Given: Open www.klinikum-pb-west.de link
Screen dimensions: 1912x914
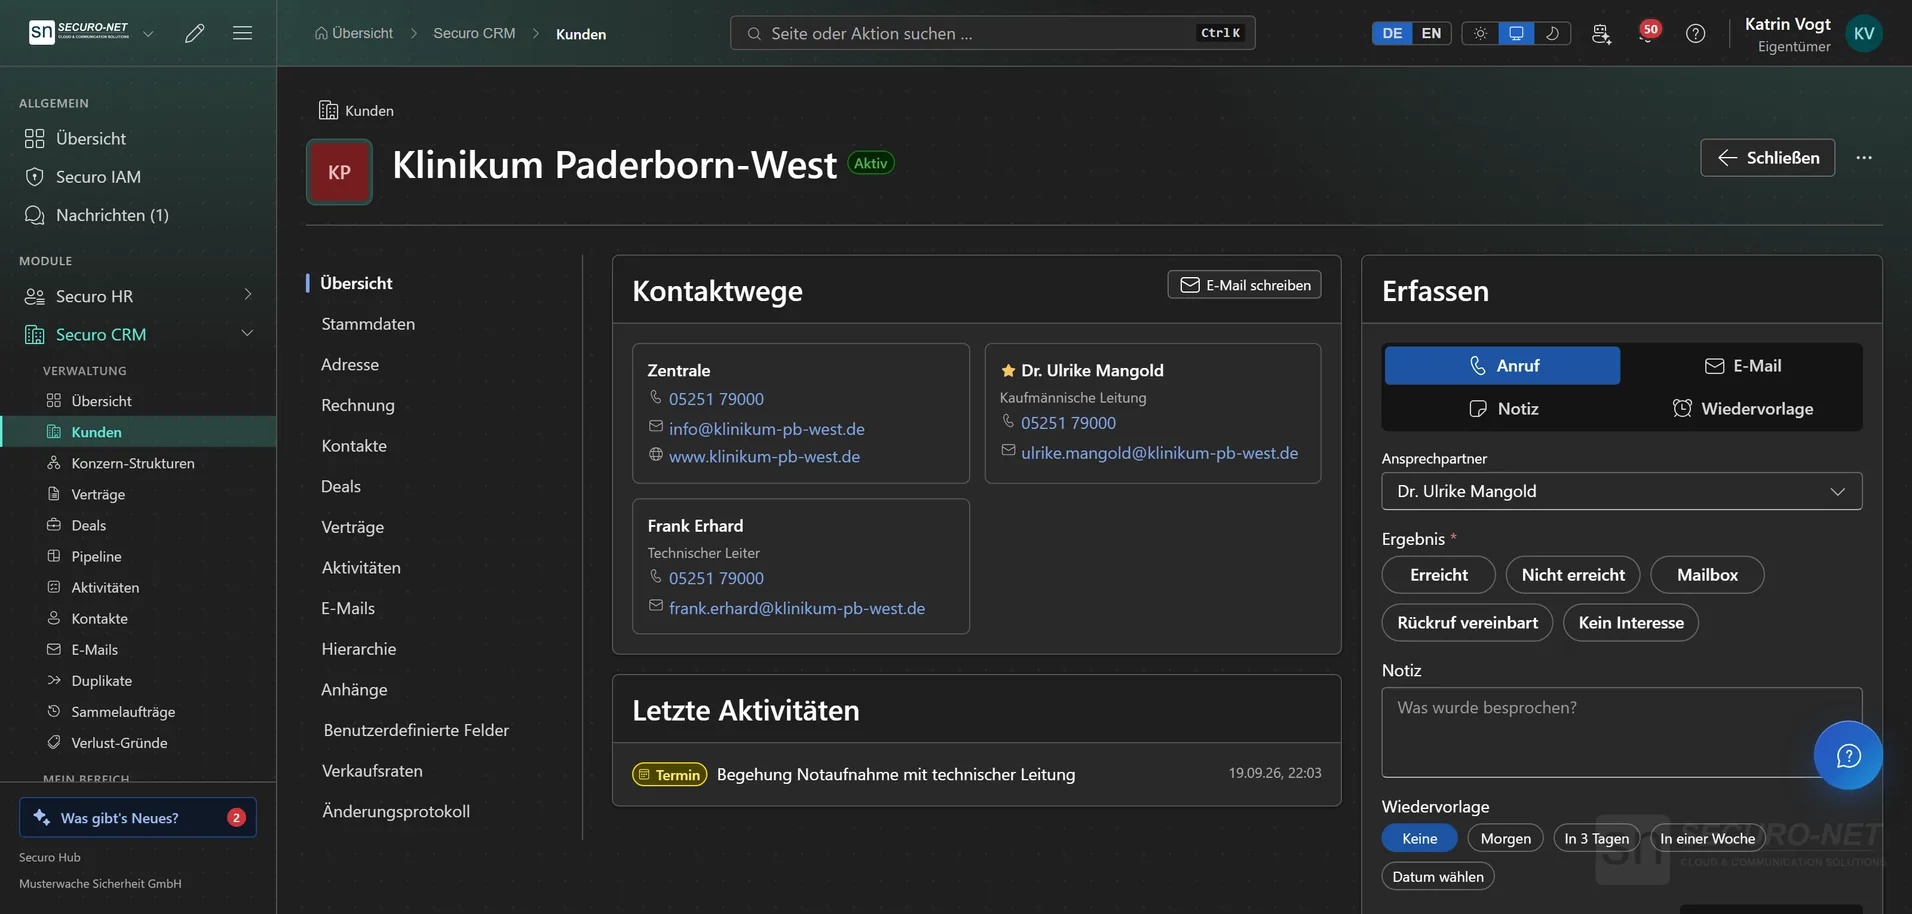Looking at the screenshot, I should pyautogui.click(x=764, y=457).
